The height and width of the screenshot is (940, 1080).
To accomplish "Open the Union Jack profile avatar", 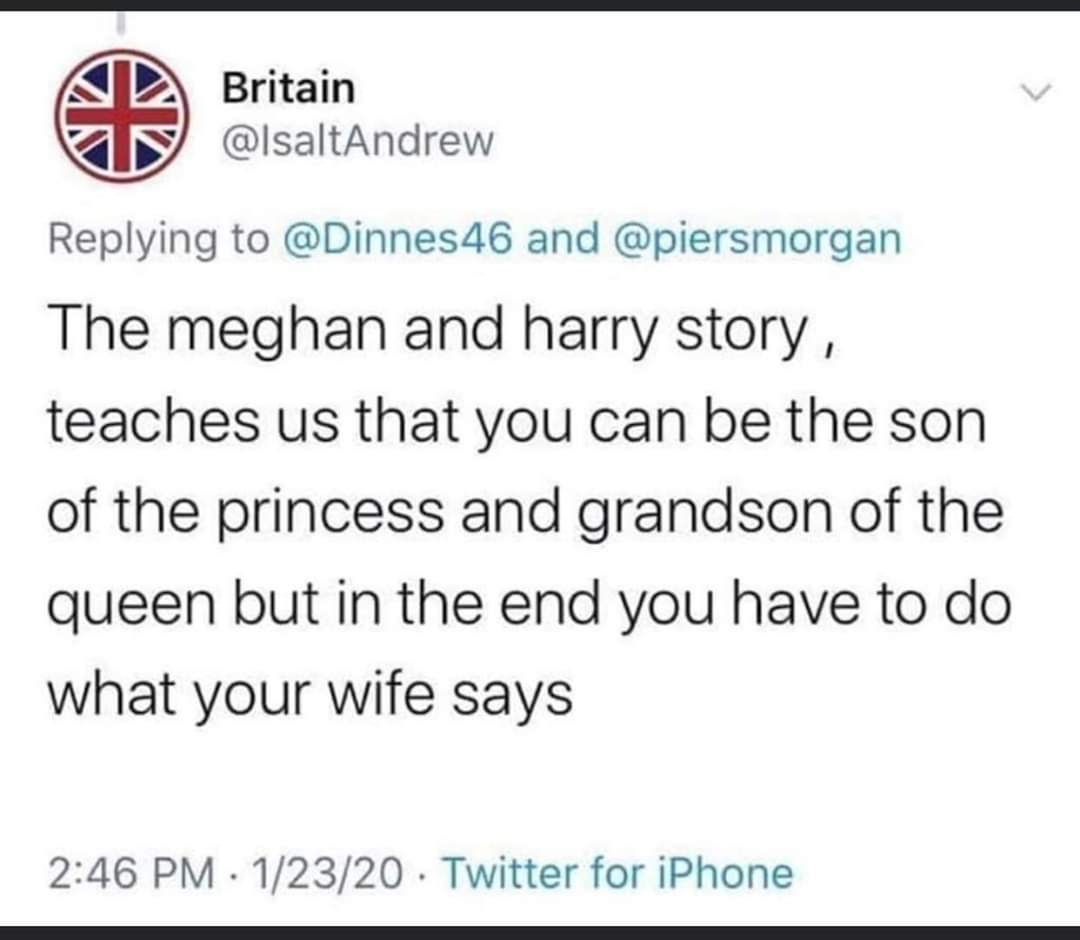I will coord(123,115).
